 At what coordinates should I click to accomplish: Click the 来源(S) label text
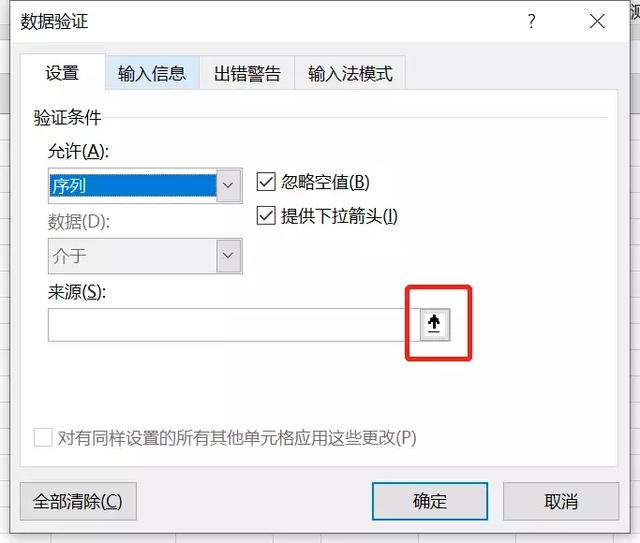[77, 292]
